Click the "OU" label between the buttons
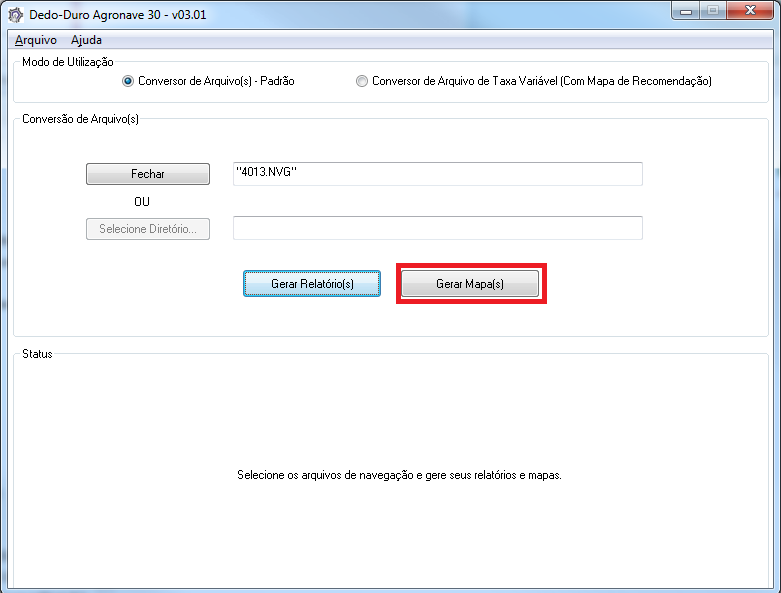This screenshot has width=781, height=593. [142, 202]
